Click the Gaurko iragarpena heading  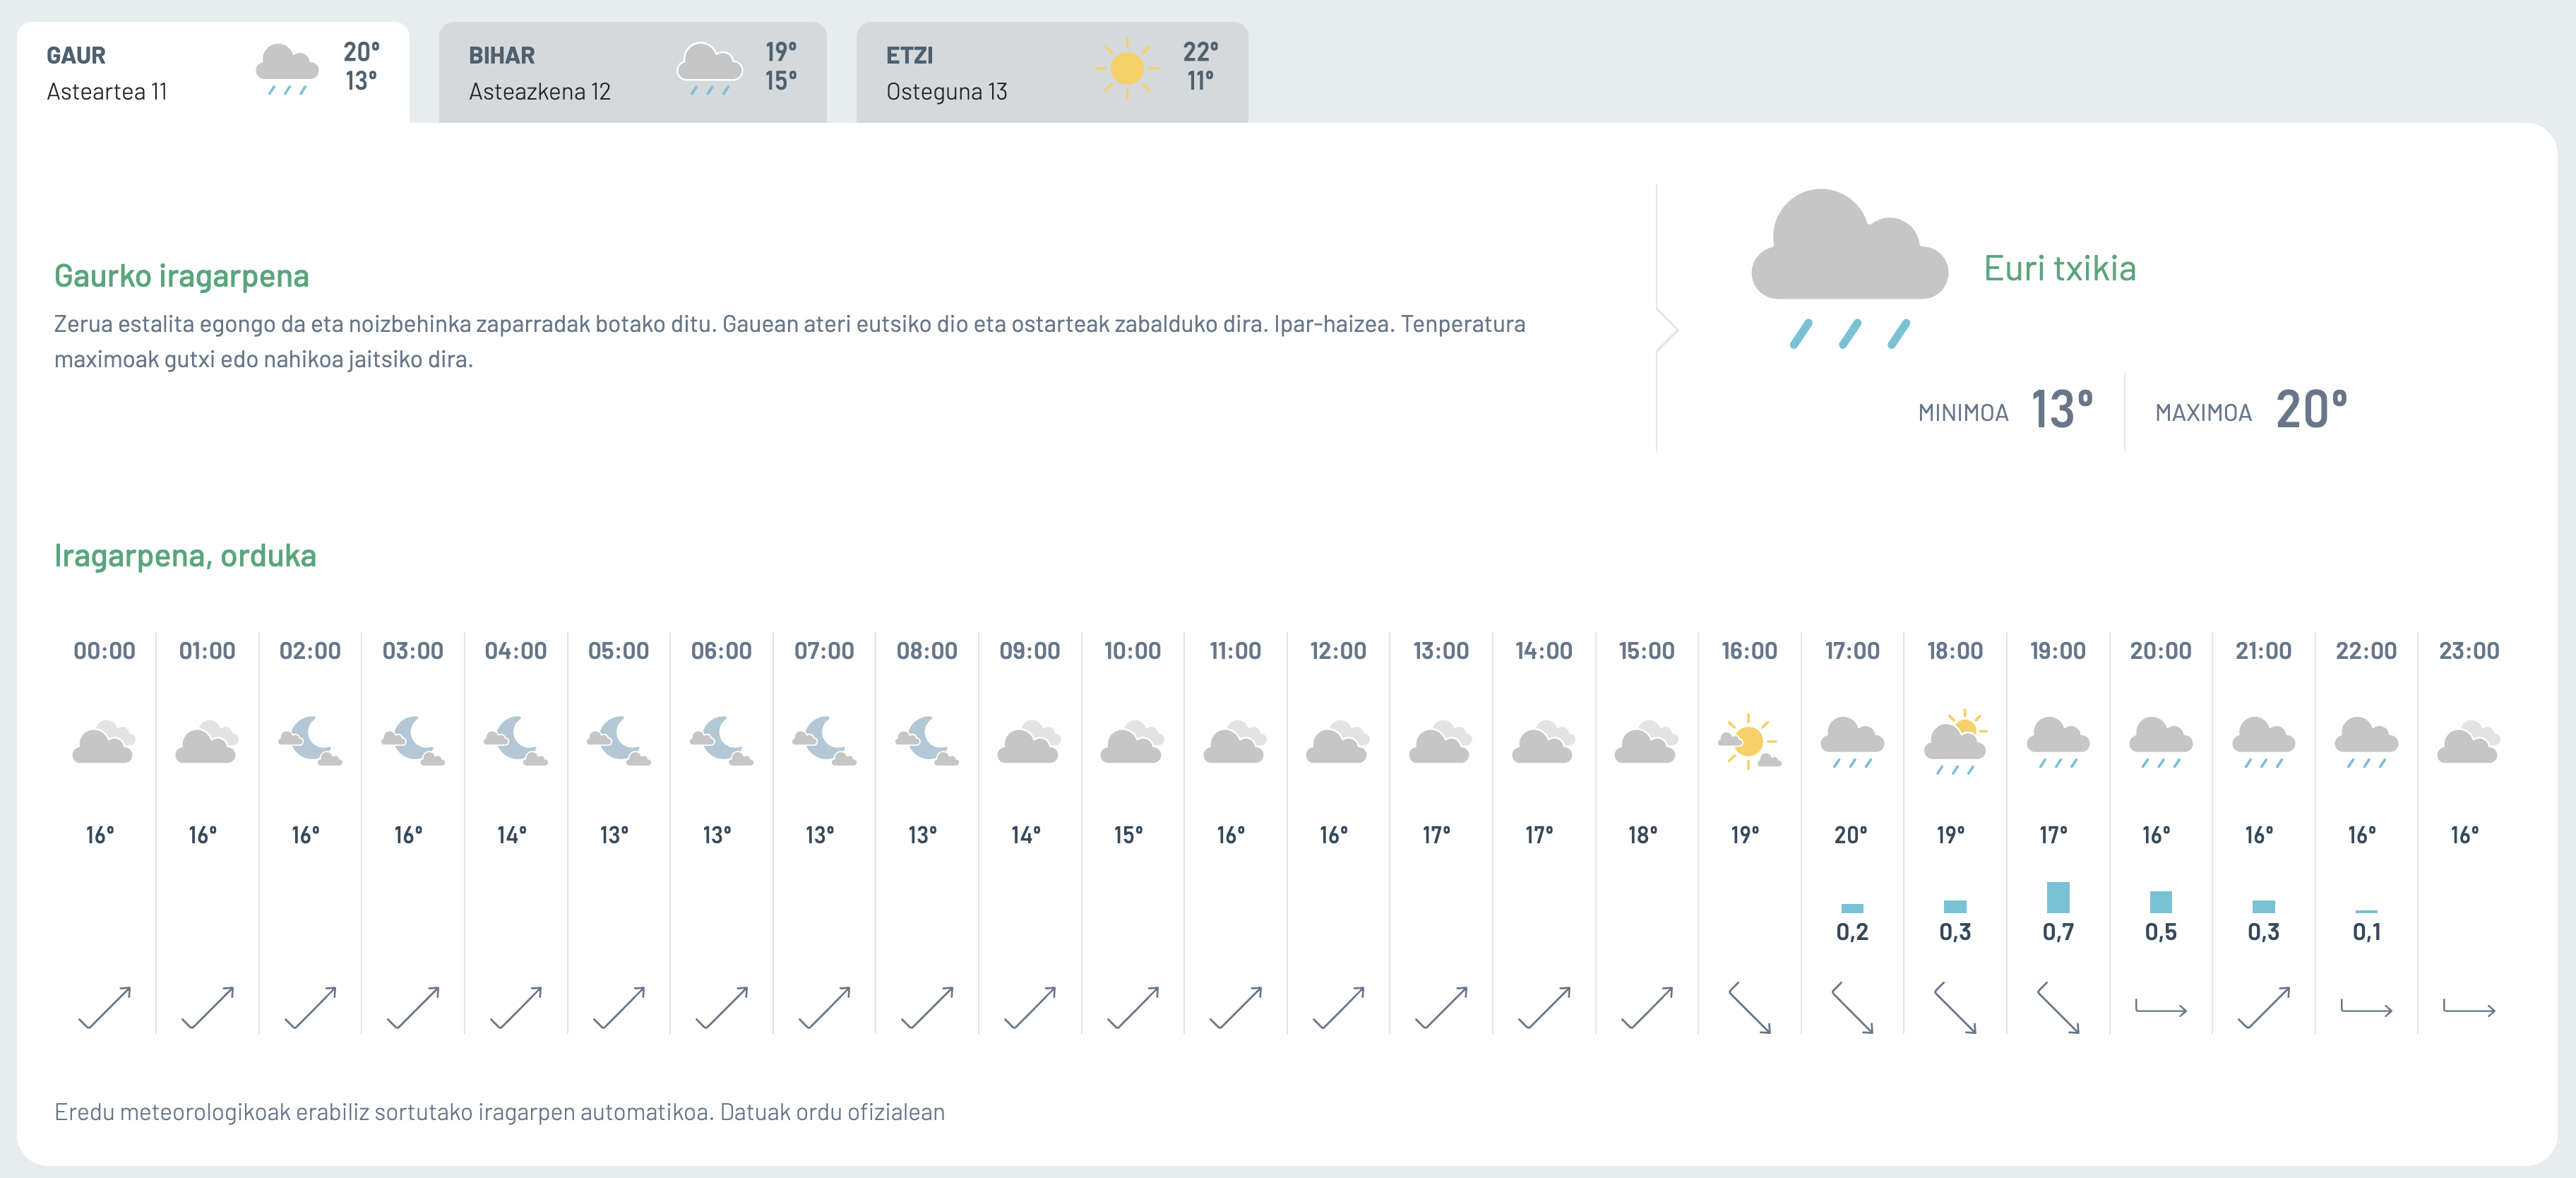181,276
